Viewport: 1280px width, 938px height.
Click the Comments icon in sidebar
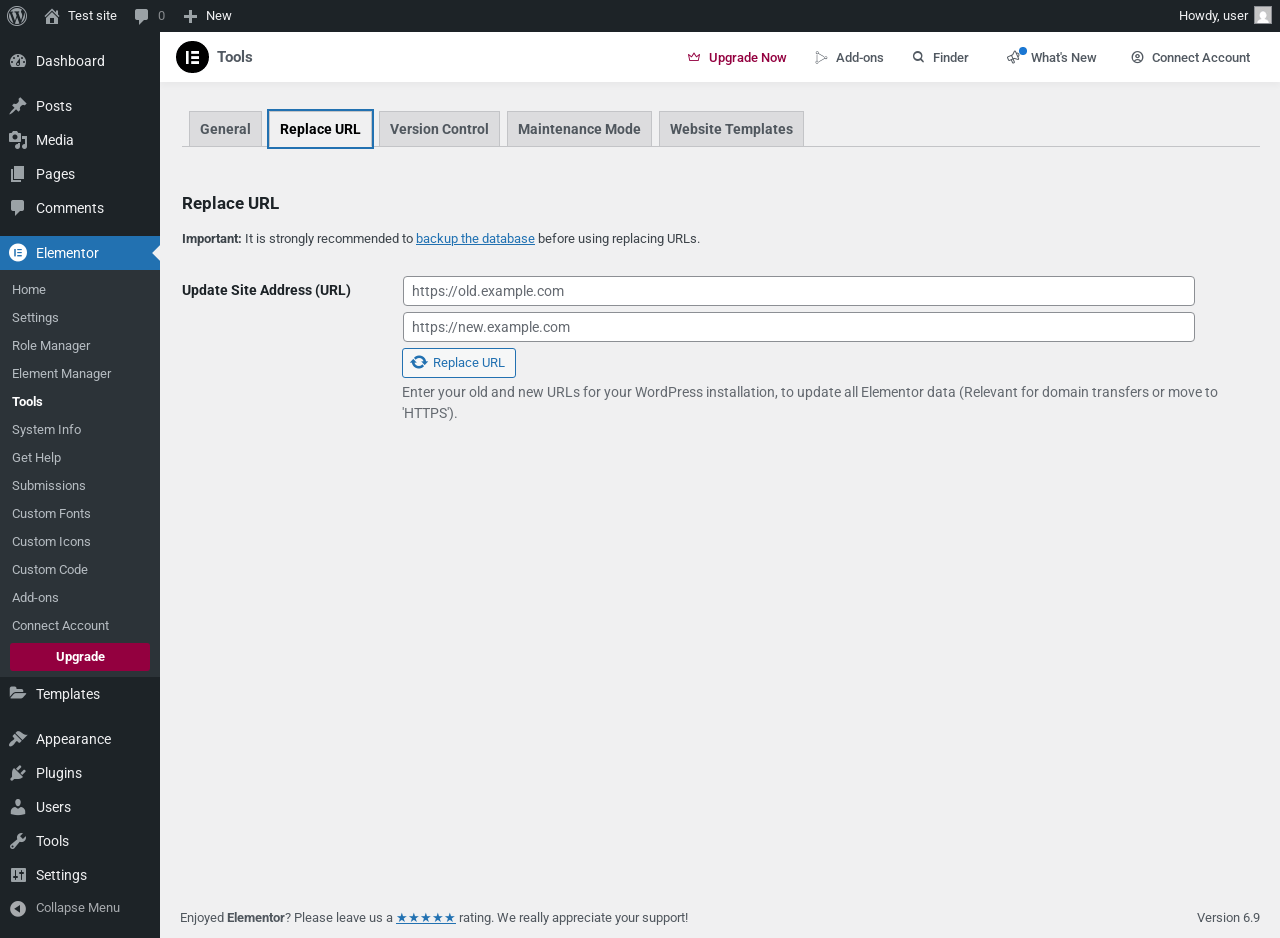[18, 208]
